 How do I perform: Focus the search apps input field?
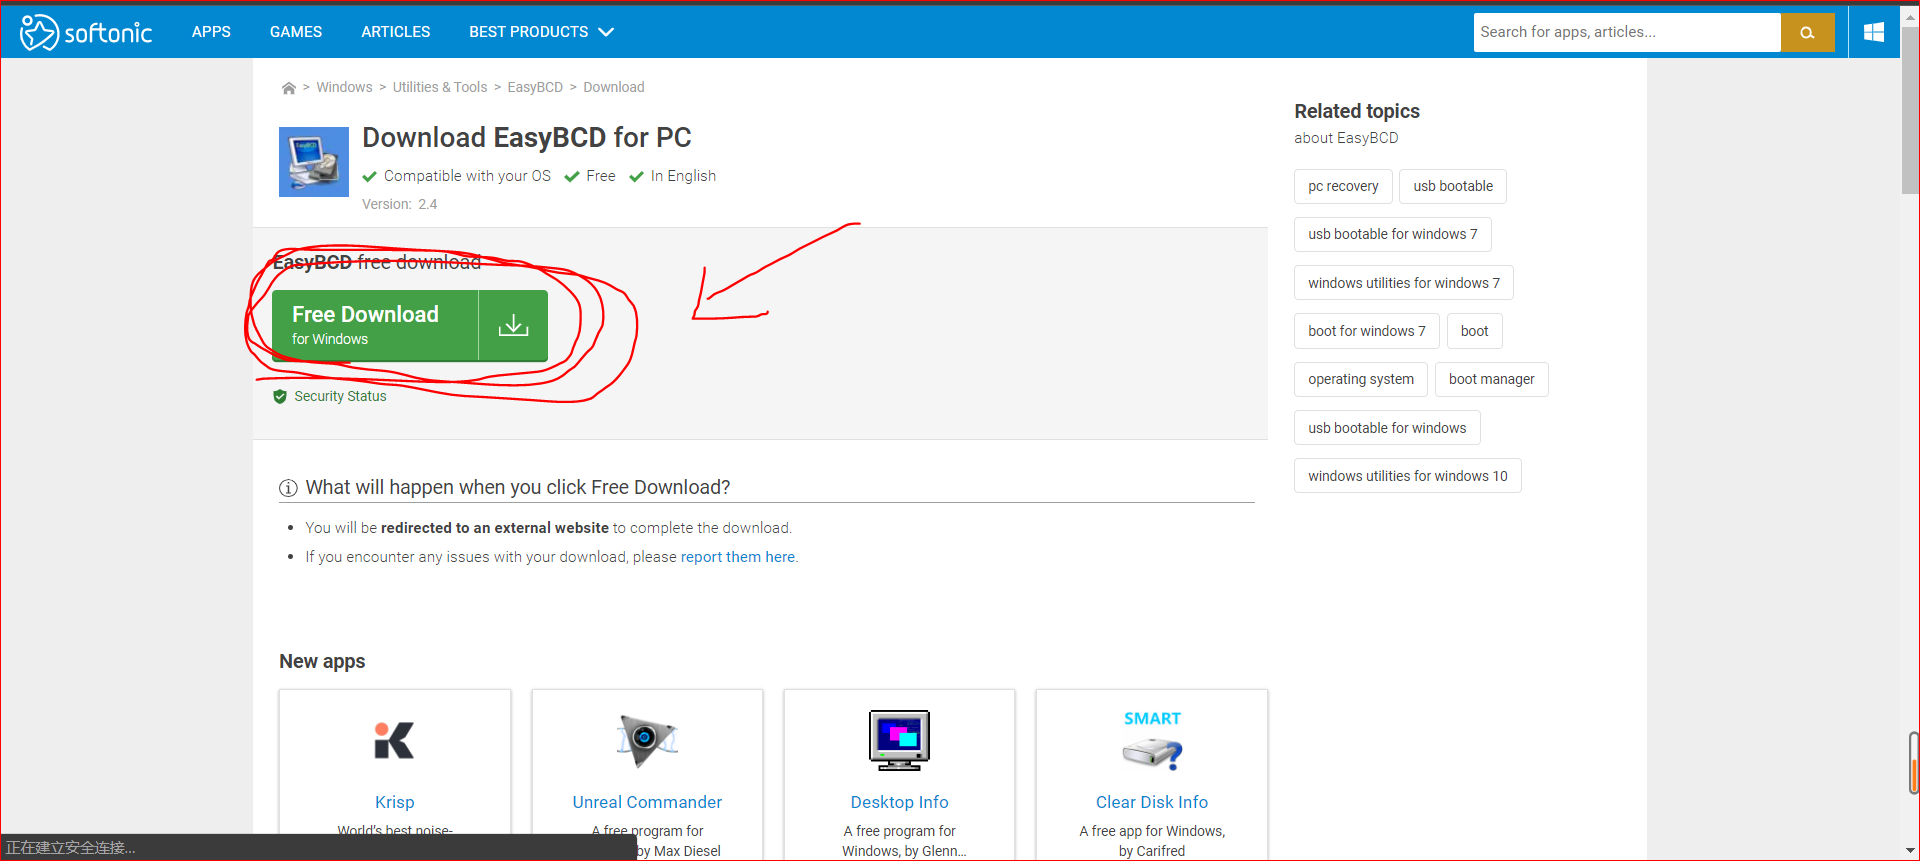[1627, 32]
